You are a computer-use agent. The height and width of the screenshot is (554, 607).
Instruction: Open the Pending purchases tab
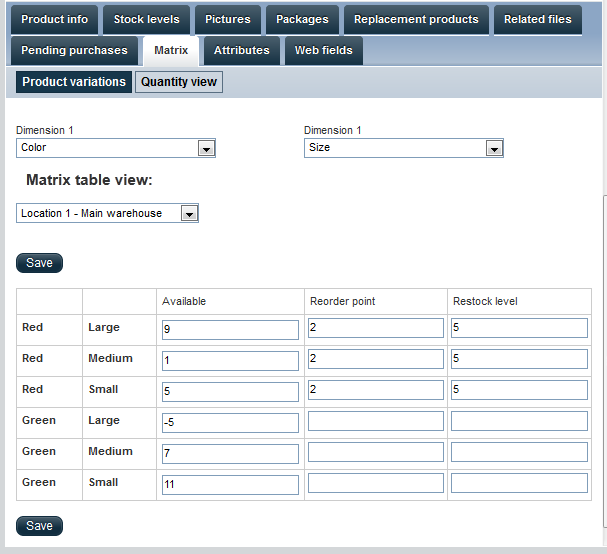(74, 51)
